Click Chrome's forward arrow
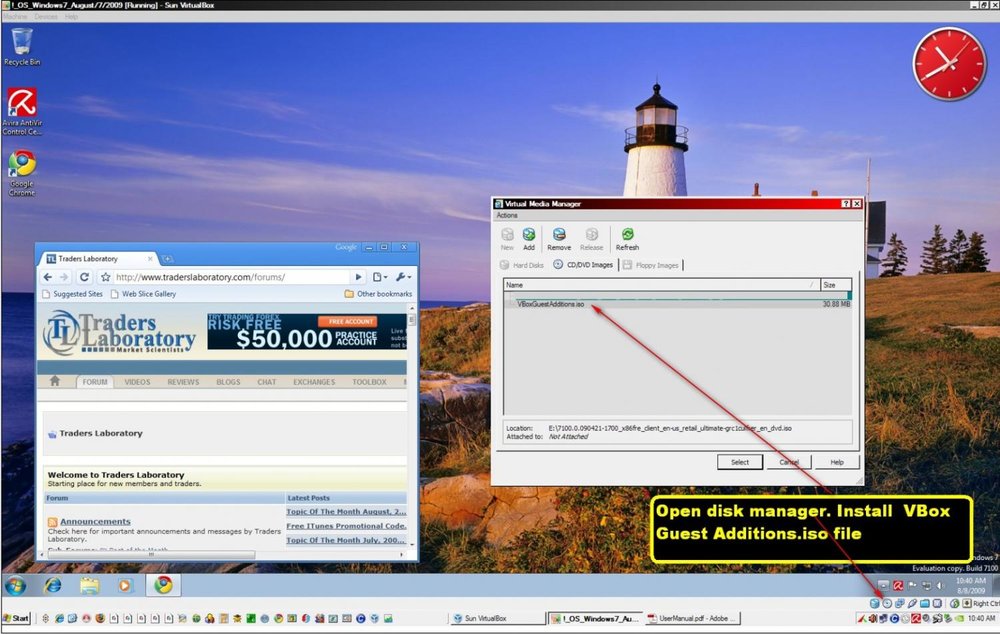The image size is (1000, 634). click(64, 277)
